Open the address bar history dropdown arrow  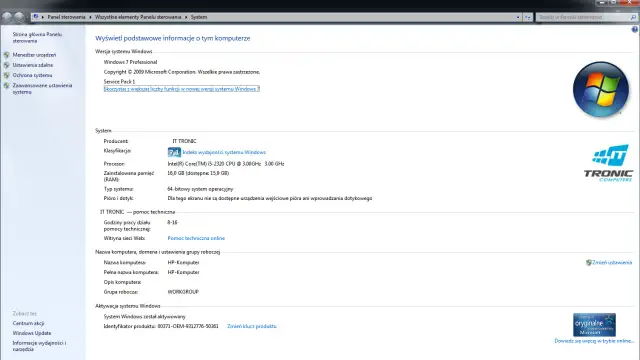(518, 17)
